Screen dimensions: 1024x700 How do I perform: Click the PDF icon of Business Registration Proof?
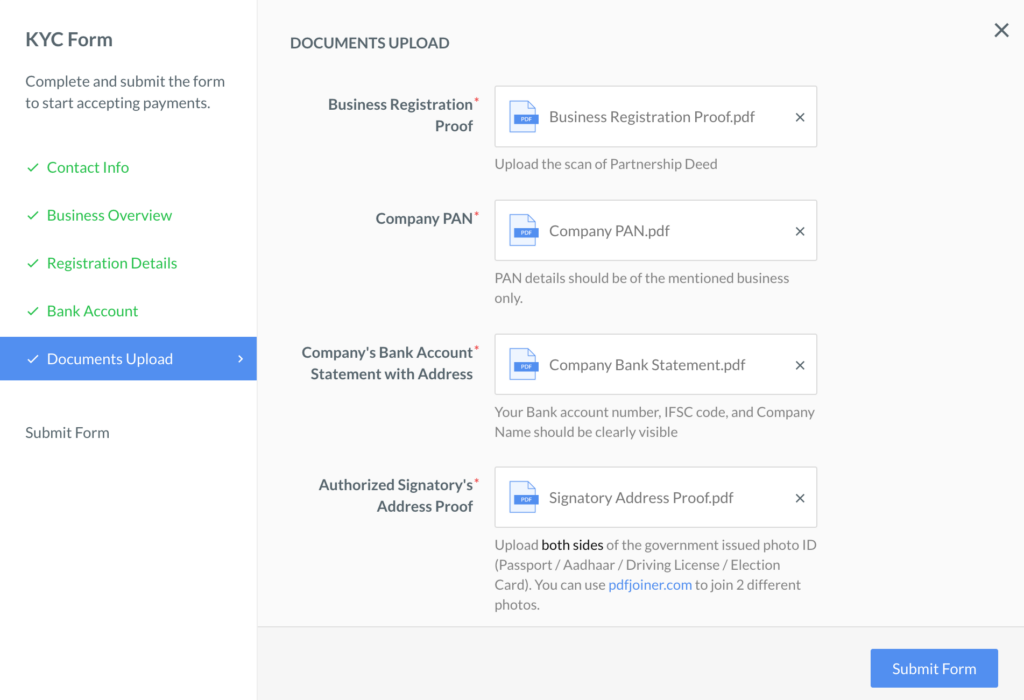tap(523, 117)
